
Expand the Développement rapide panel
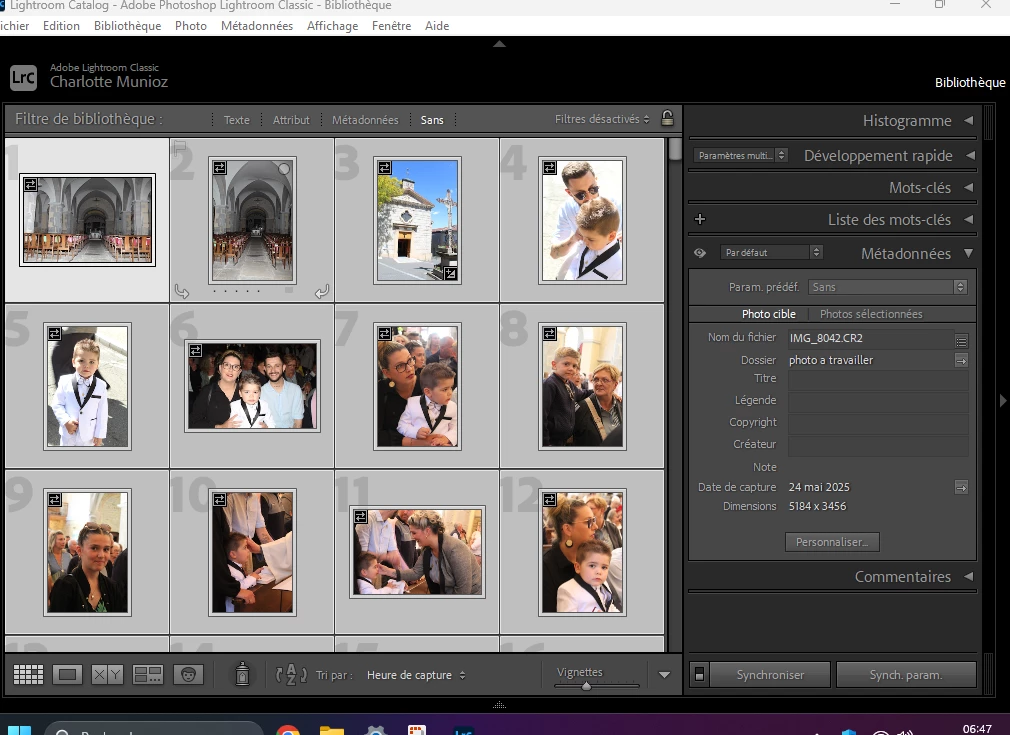tap(969, 155)
